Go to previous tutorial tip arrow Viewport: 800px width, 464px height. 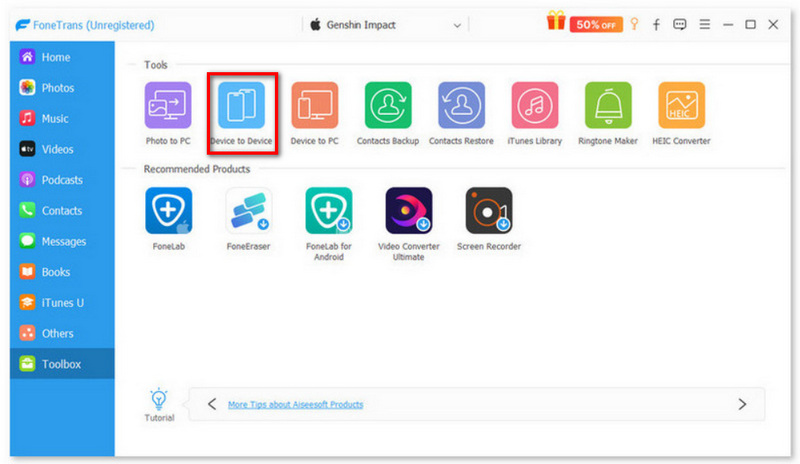[x=212, y=404]
